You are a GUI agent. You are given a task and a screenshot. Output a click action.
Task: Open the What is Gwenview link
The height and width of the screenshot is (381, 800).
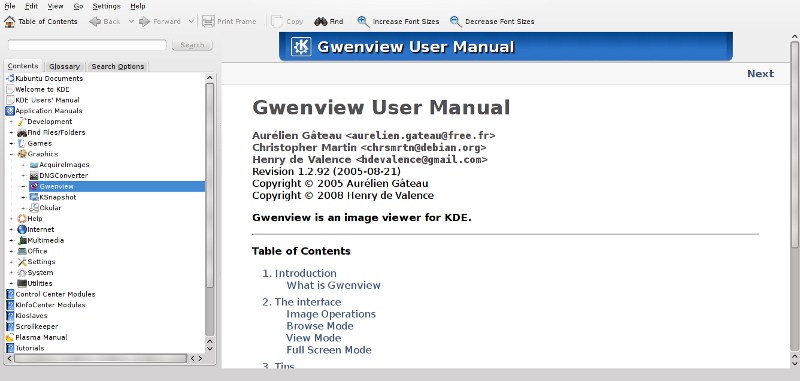[333, 285]
